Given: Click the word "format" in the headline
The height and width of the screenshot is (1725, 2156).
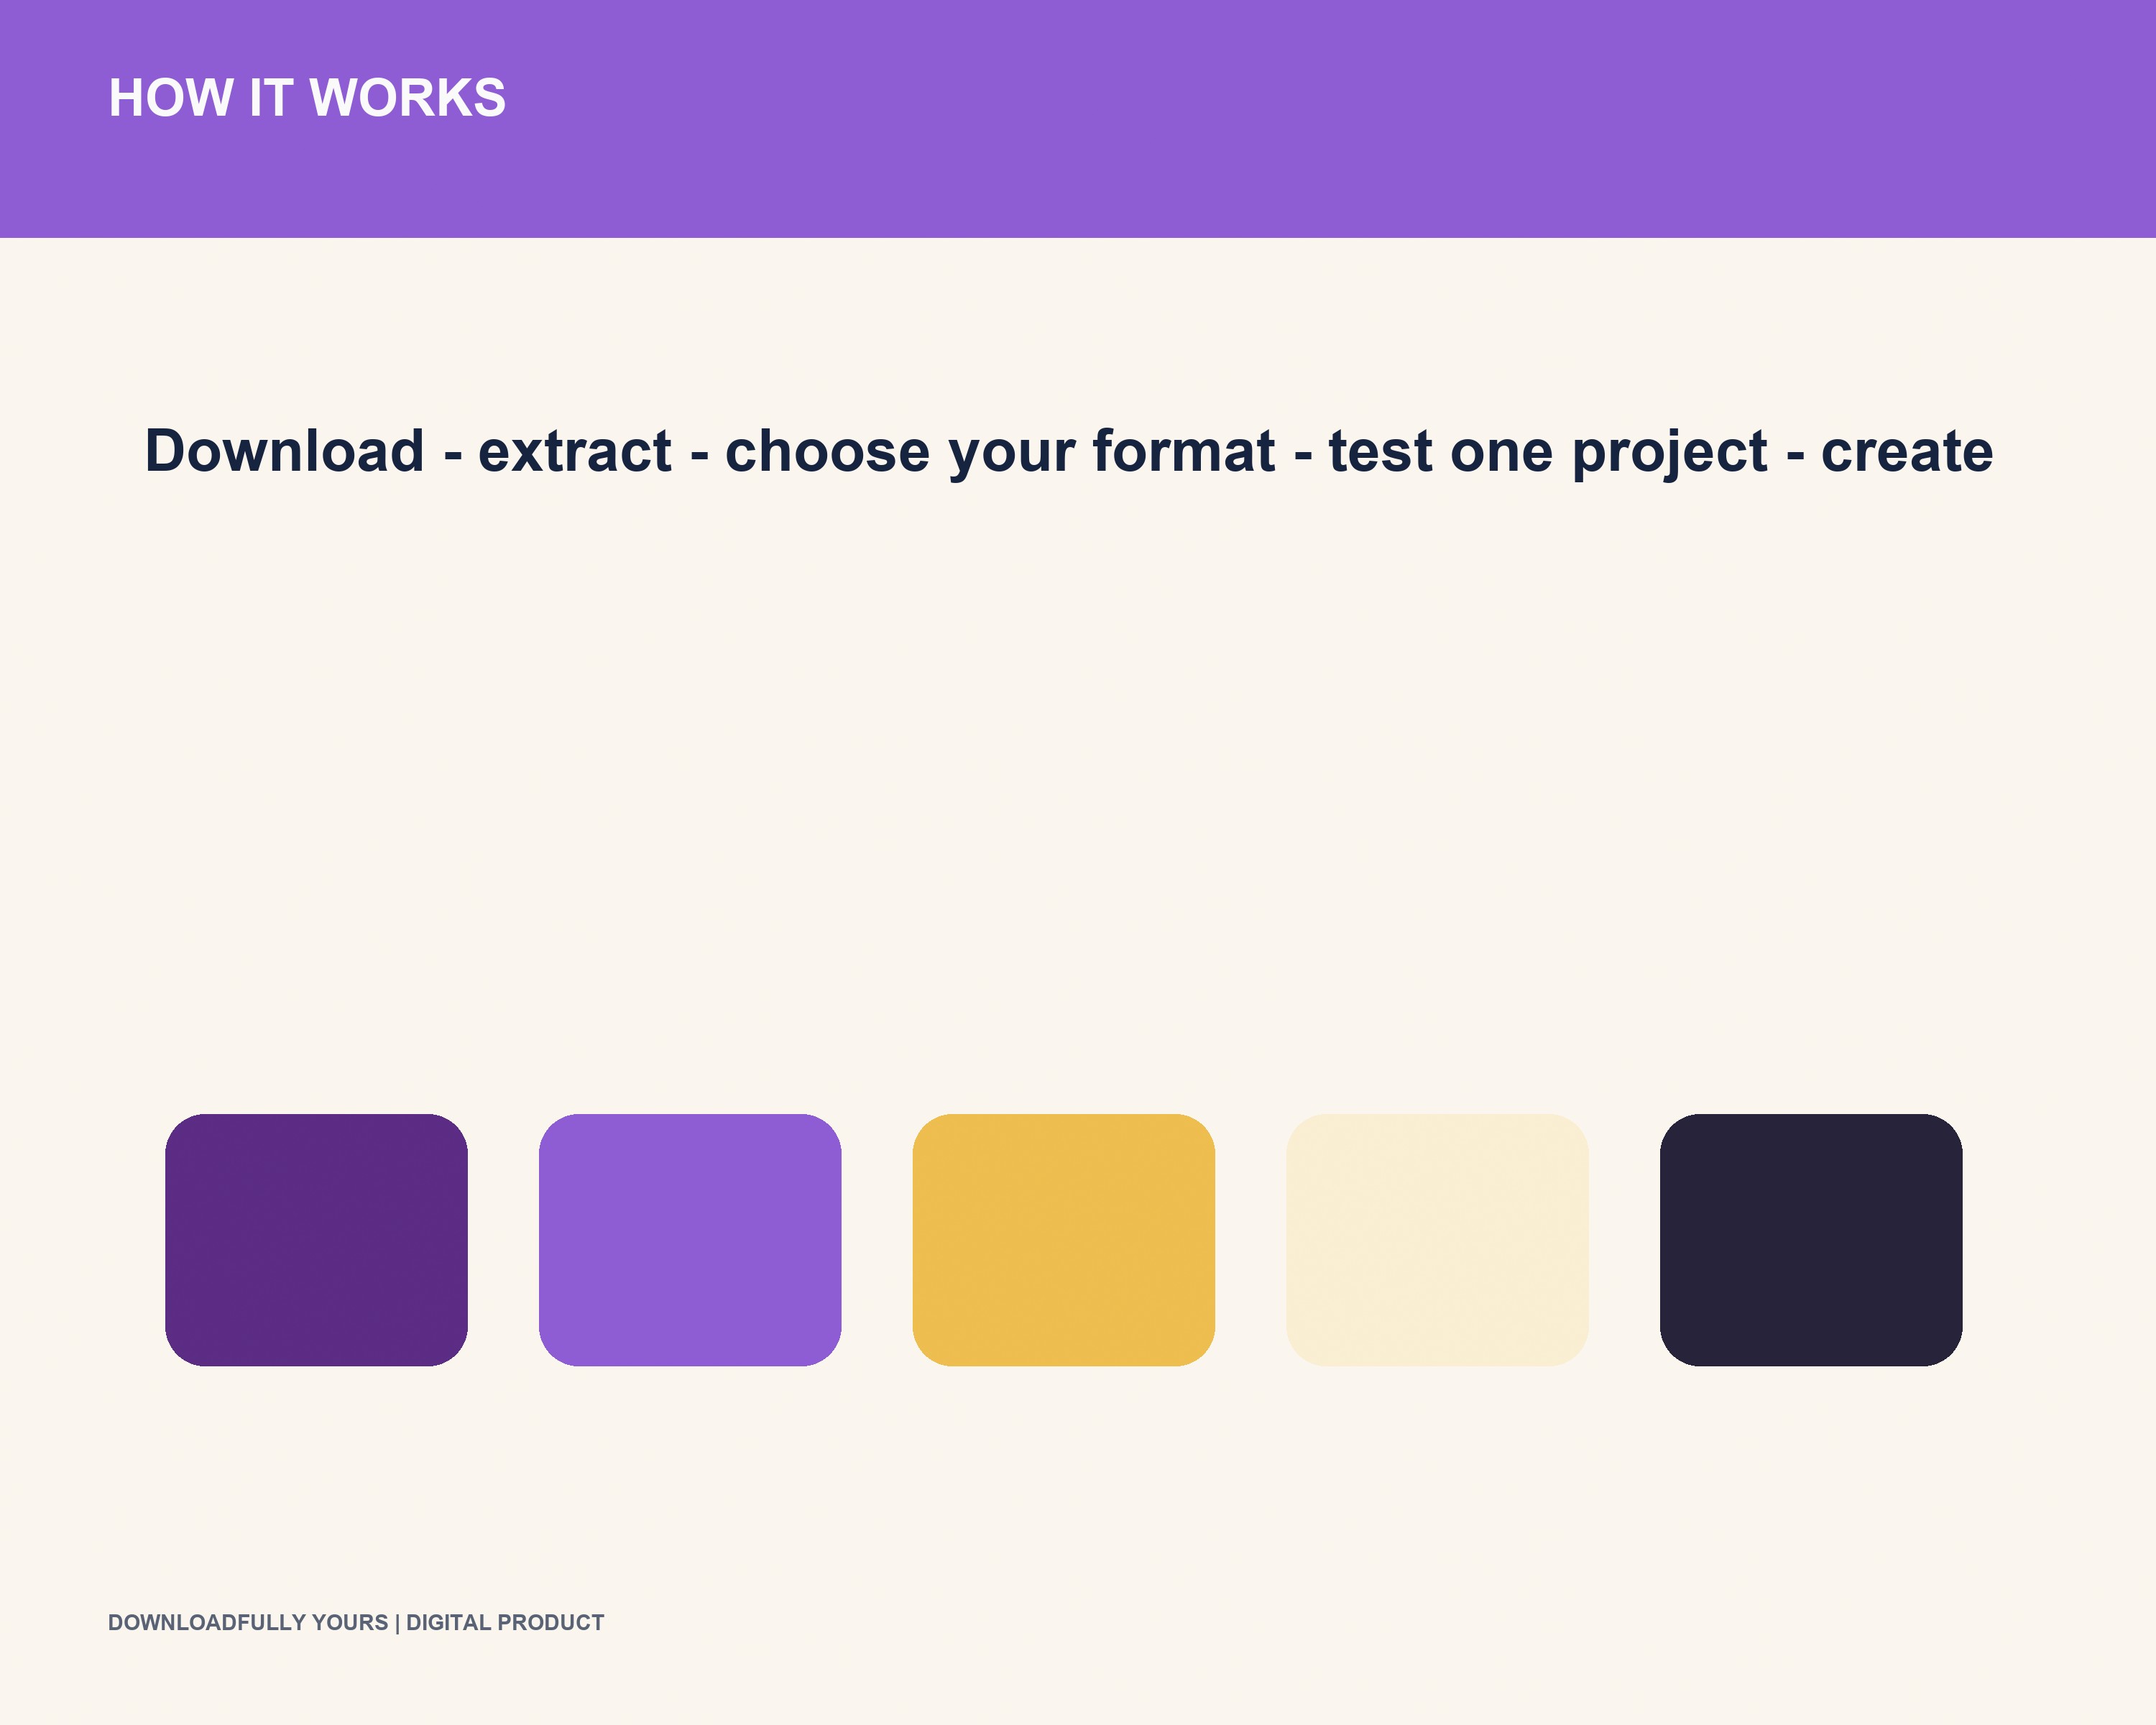Looking at the screenshot, I should pyautogui.click(x=1184, y=451).
